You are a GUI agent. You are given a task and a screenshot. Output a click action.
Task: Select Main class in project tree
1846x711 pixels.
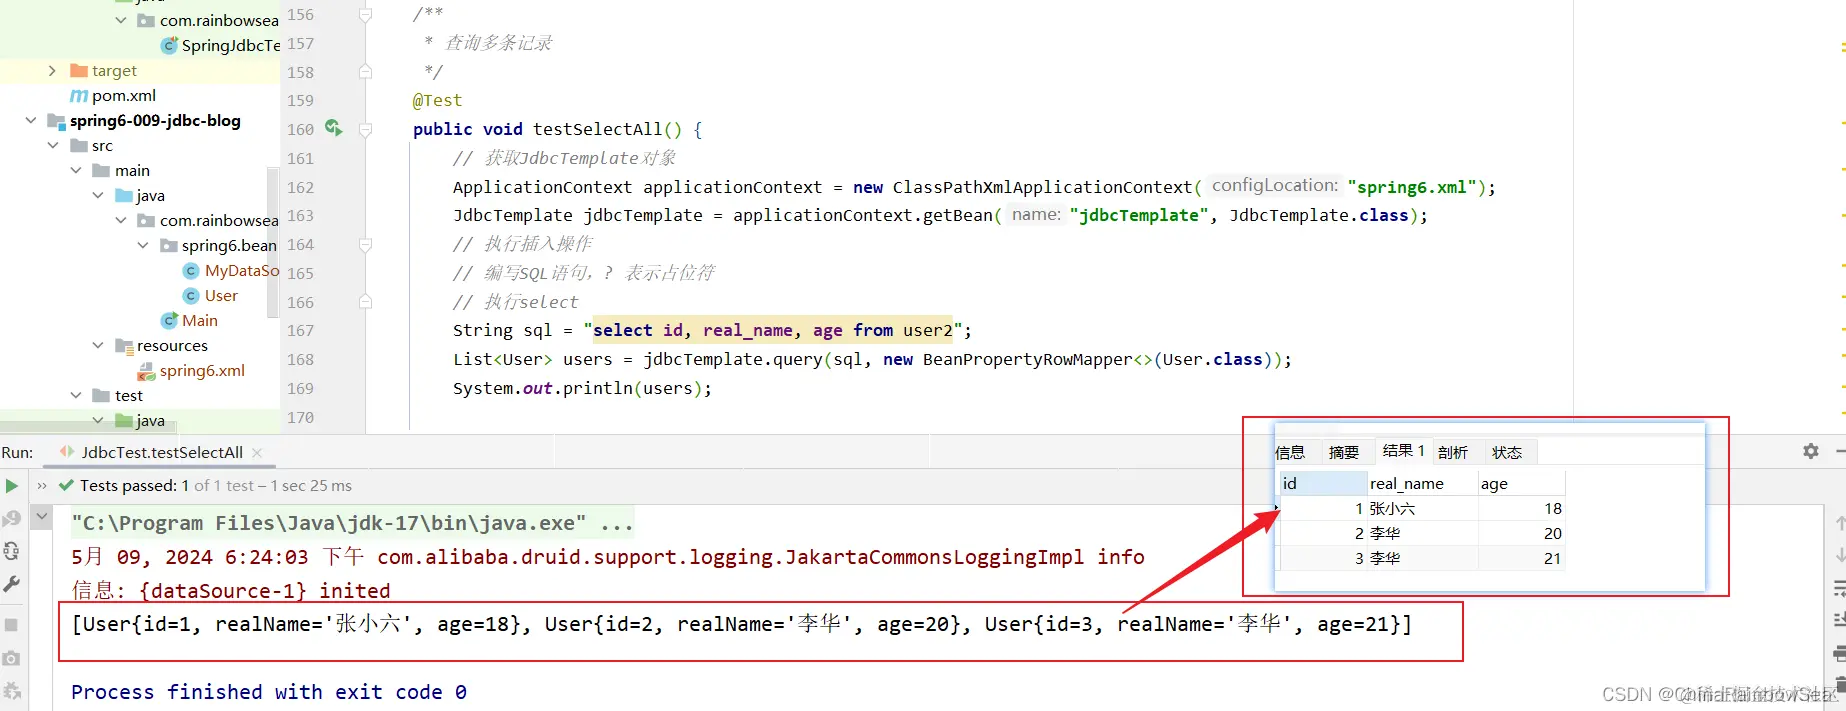pos(200,321)
